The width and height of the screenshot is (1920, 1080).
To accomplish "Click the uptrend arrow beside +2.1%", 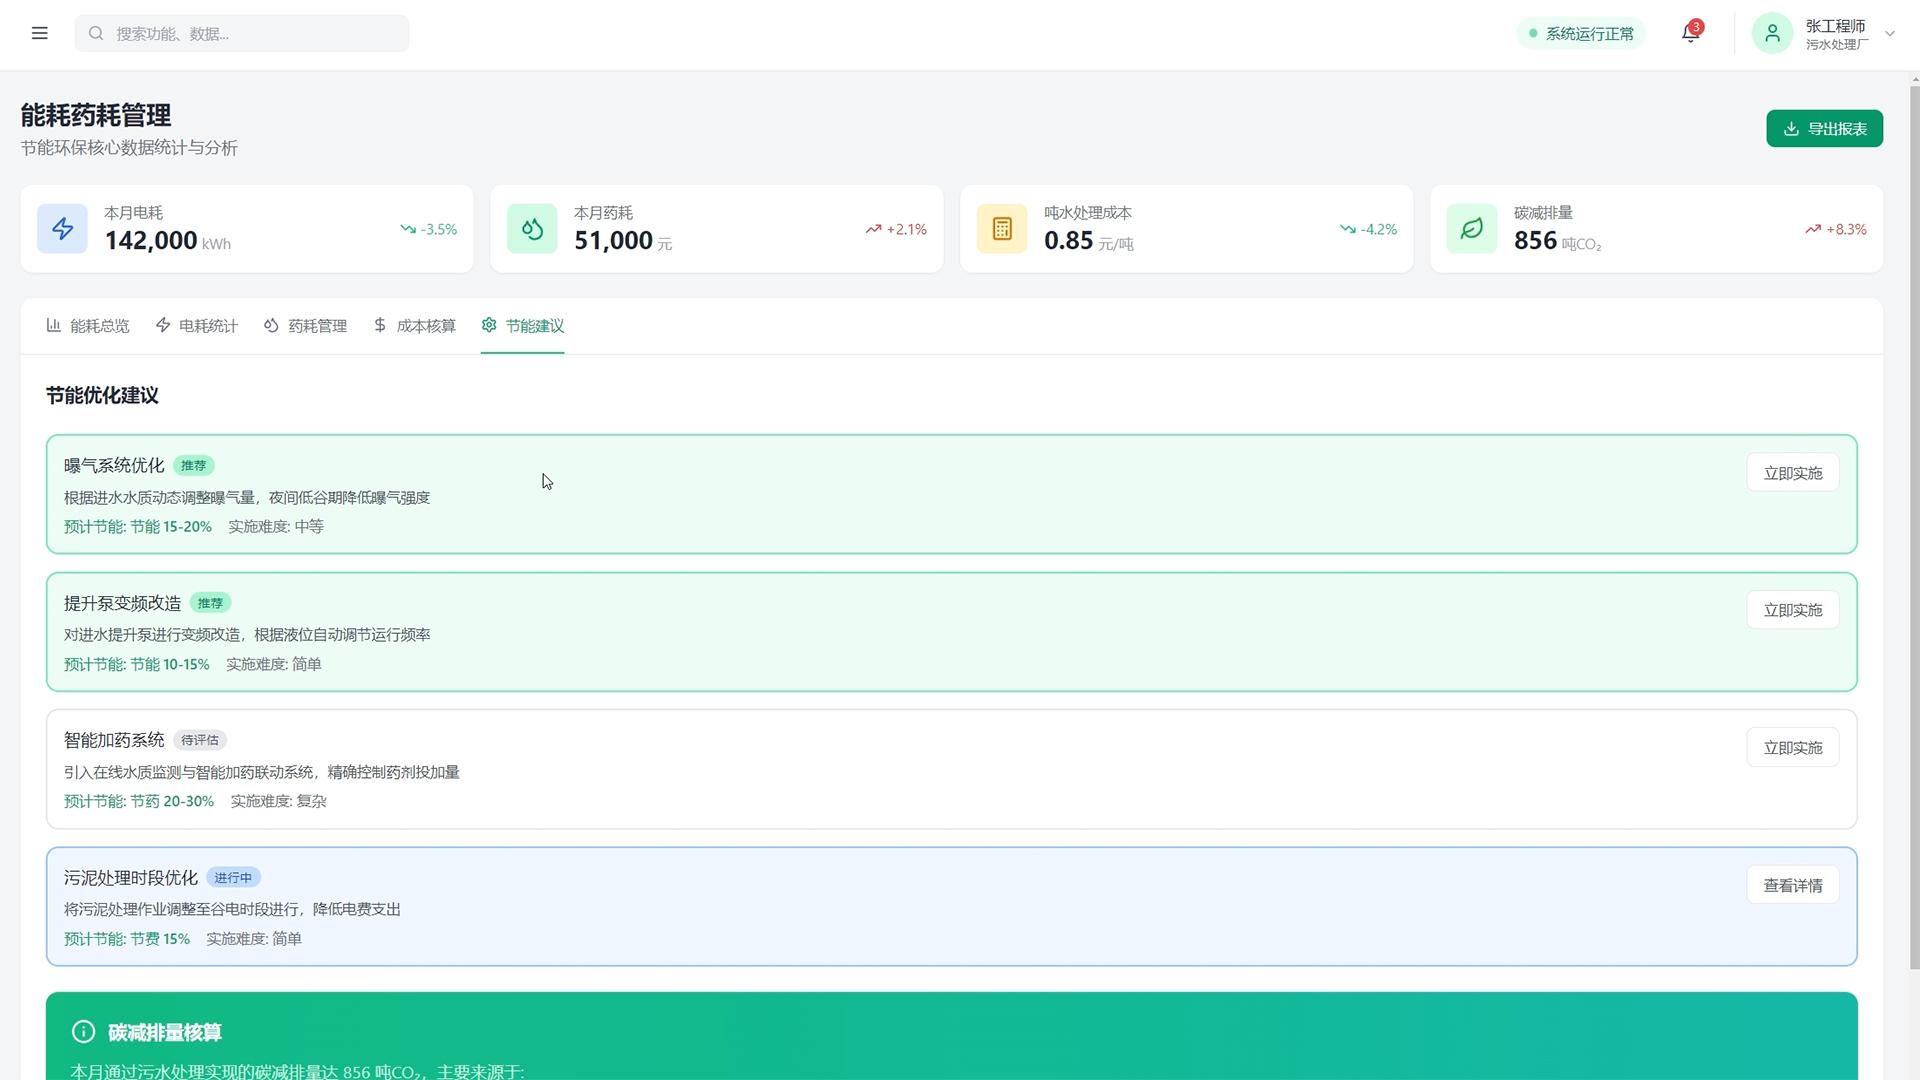I will click(x=873, y=229).
